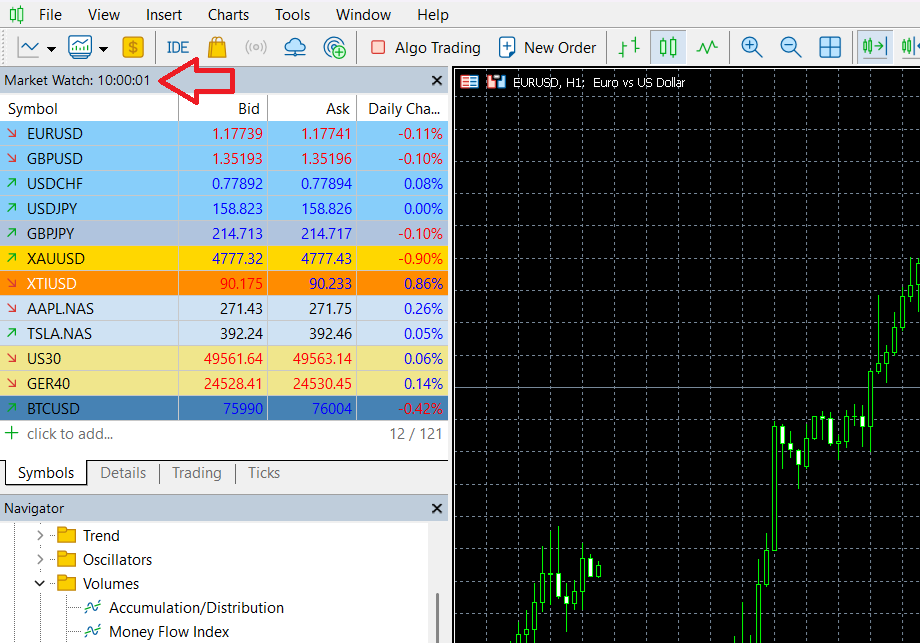920x643 pixels.
Task: Click the green radar plus icon
Action: tap(334, 48)
